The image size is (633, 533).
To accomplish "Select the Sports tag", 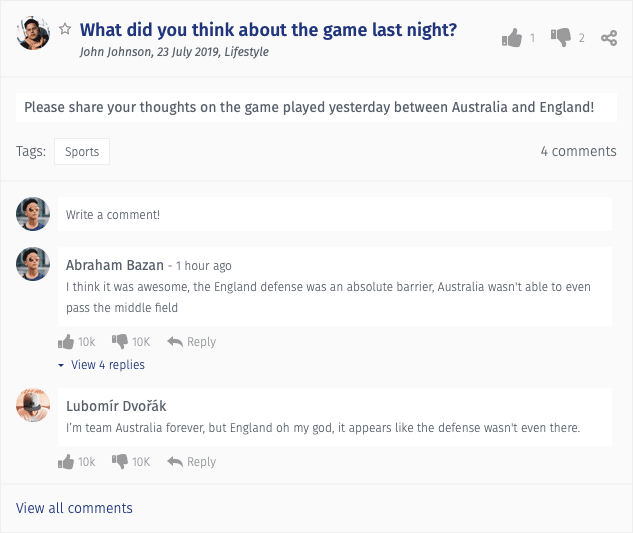I will point(82,151).
